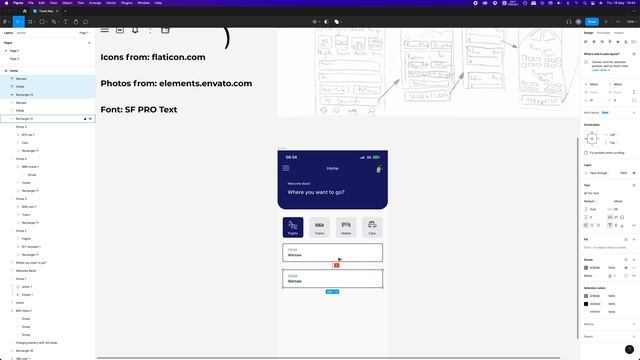Toggle text left alignment button

point(586,225)
